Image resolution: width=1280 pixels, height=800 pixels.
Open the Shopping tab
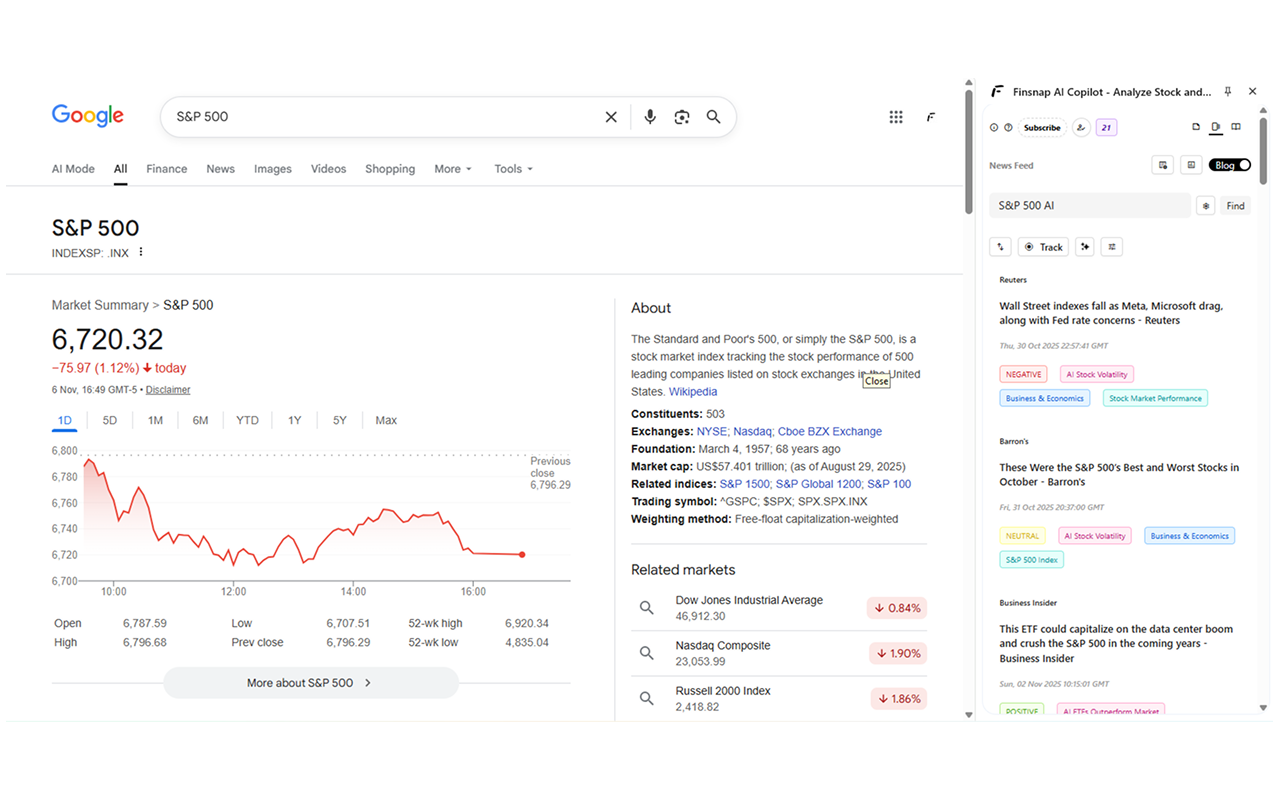tap(390, 169)
